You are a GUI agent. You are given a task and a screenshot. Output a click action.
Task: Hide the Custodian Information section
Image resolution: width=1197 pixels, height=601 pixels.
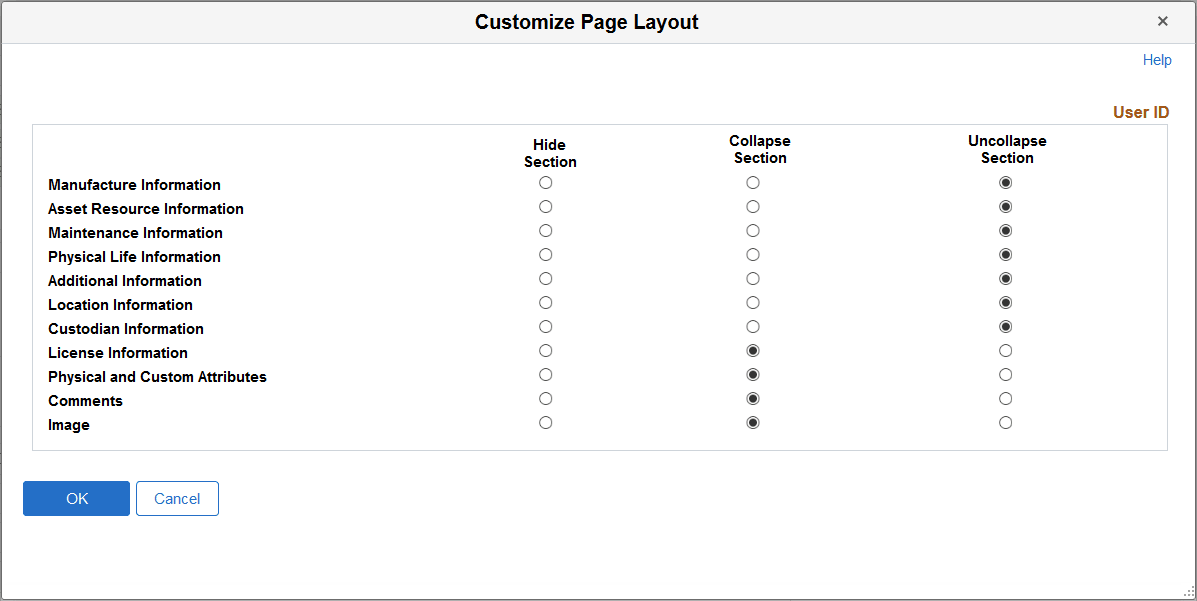[x=545, y=326]
